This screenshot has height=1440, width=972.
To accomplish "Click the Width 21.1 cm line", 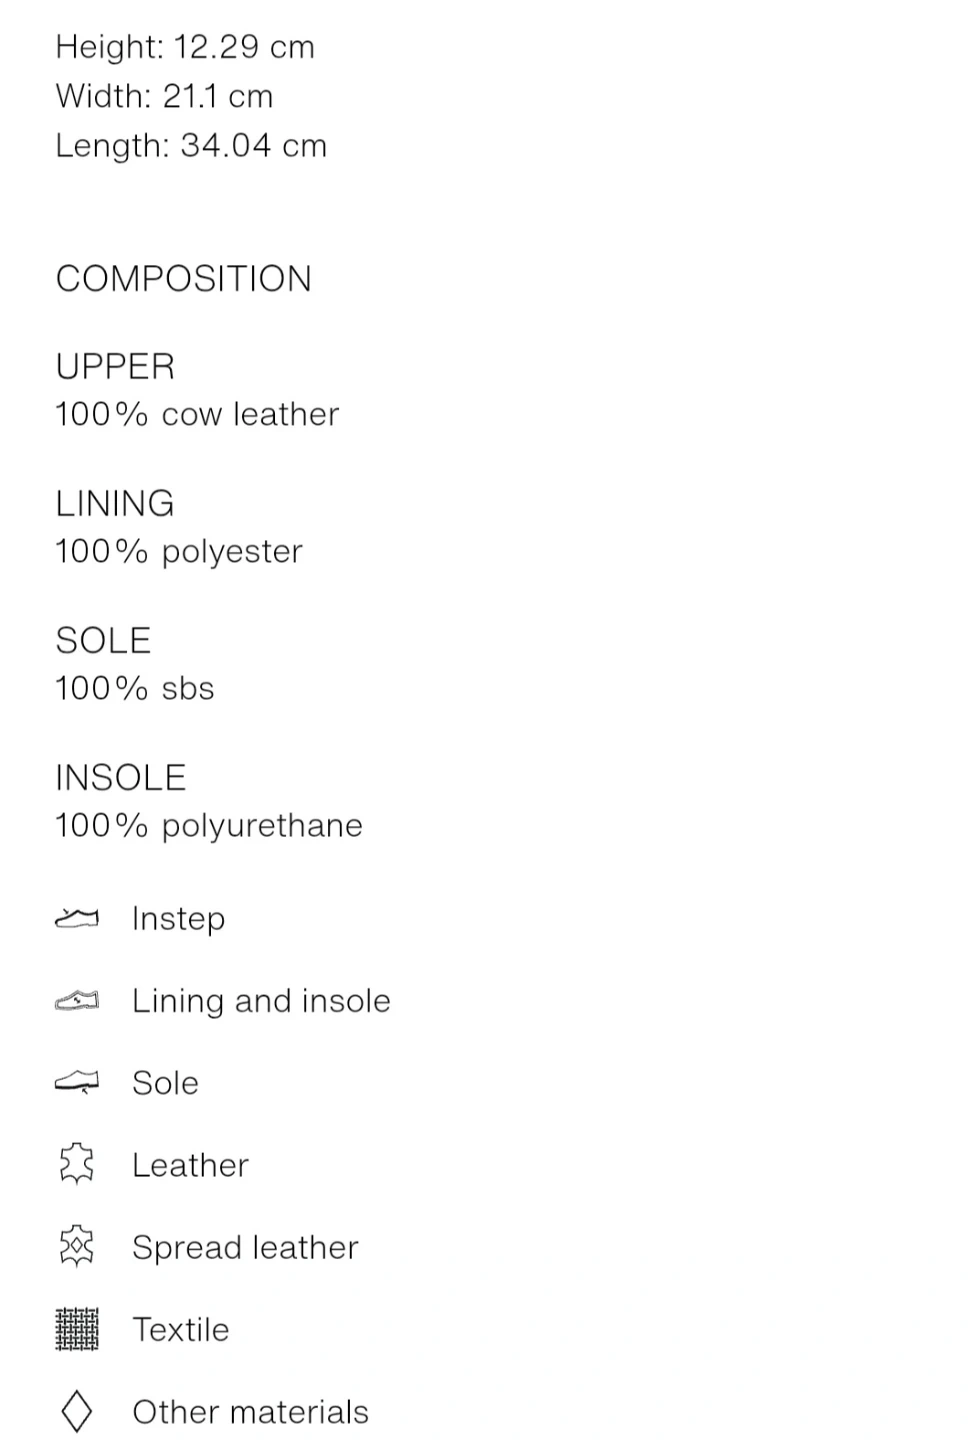I will coord(164,96).
